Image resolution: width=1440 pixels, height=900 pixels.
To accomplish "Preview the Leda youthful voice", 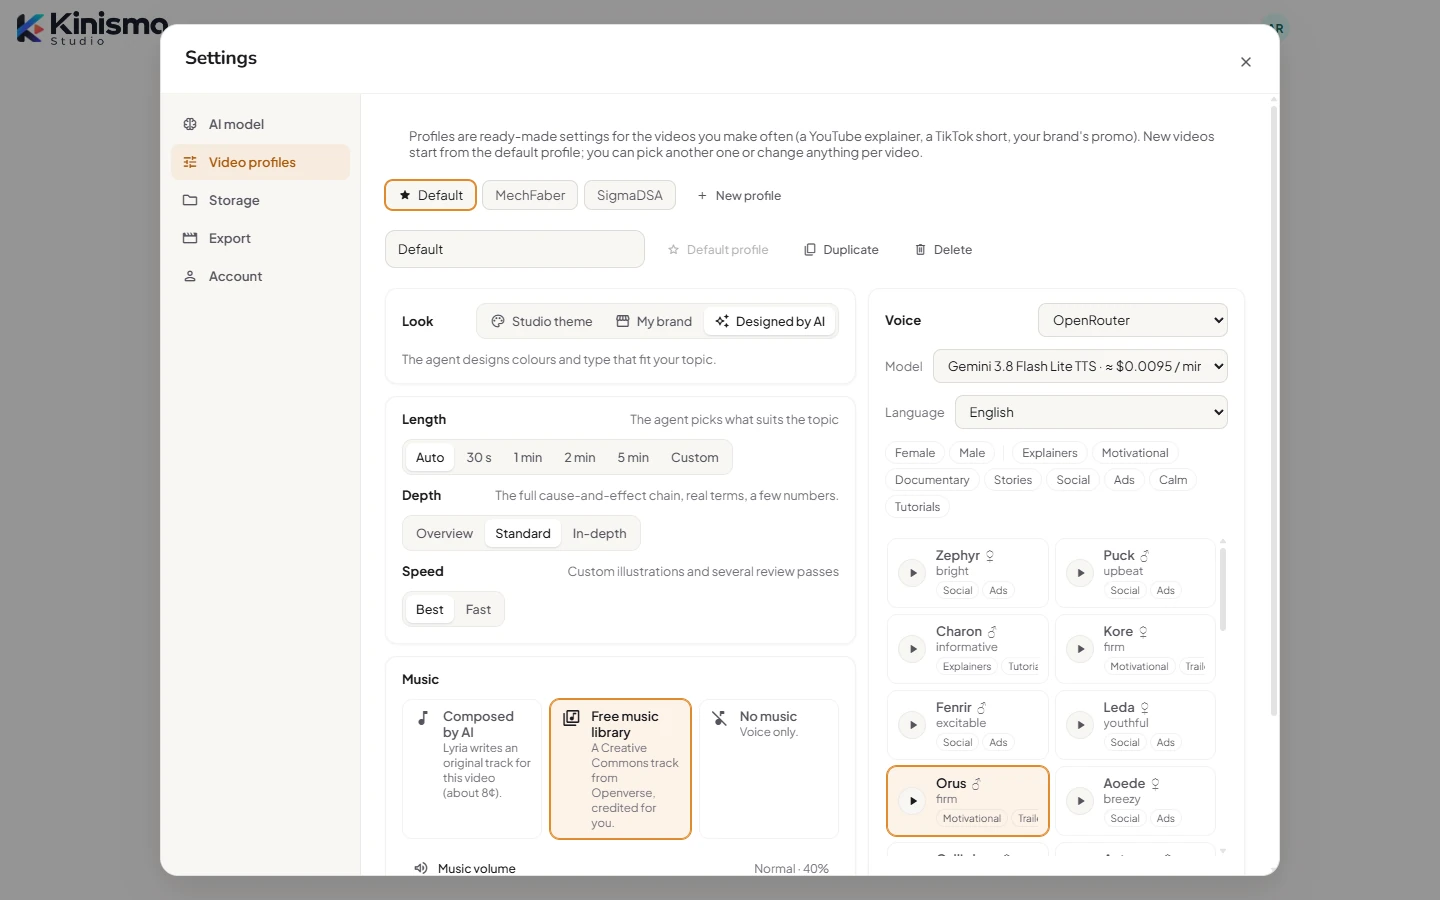I will point(1080,725).
